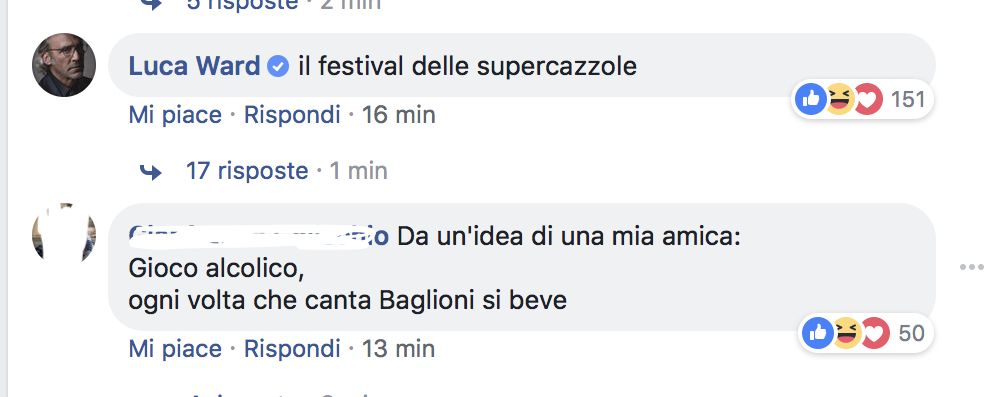
Task: Open Luca Ward's profile picture
Action: [x=64, y=65]
